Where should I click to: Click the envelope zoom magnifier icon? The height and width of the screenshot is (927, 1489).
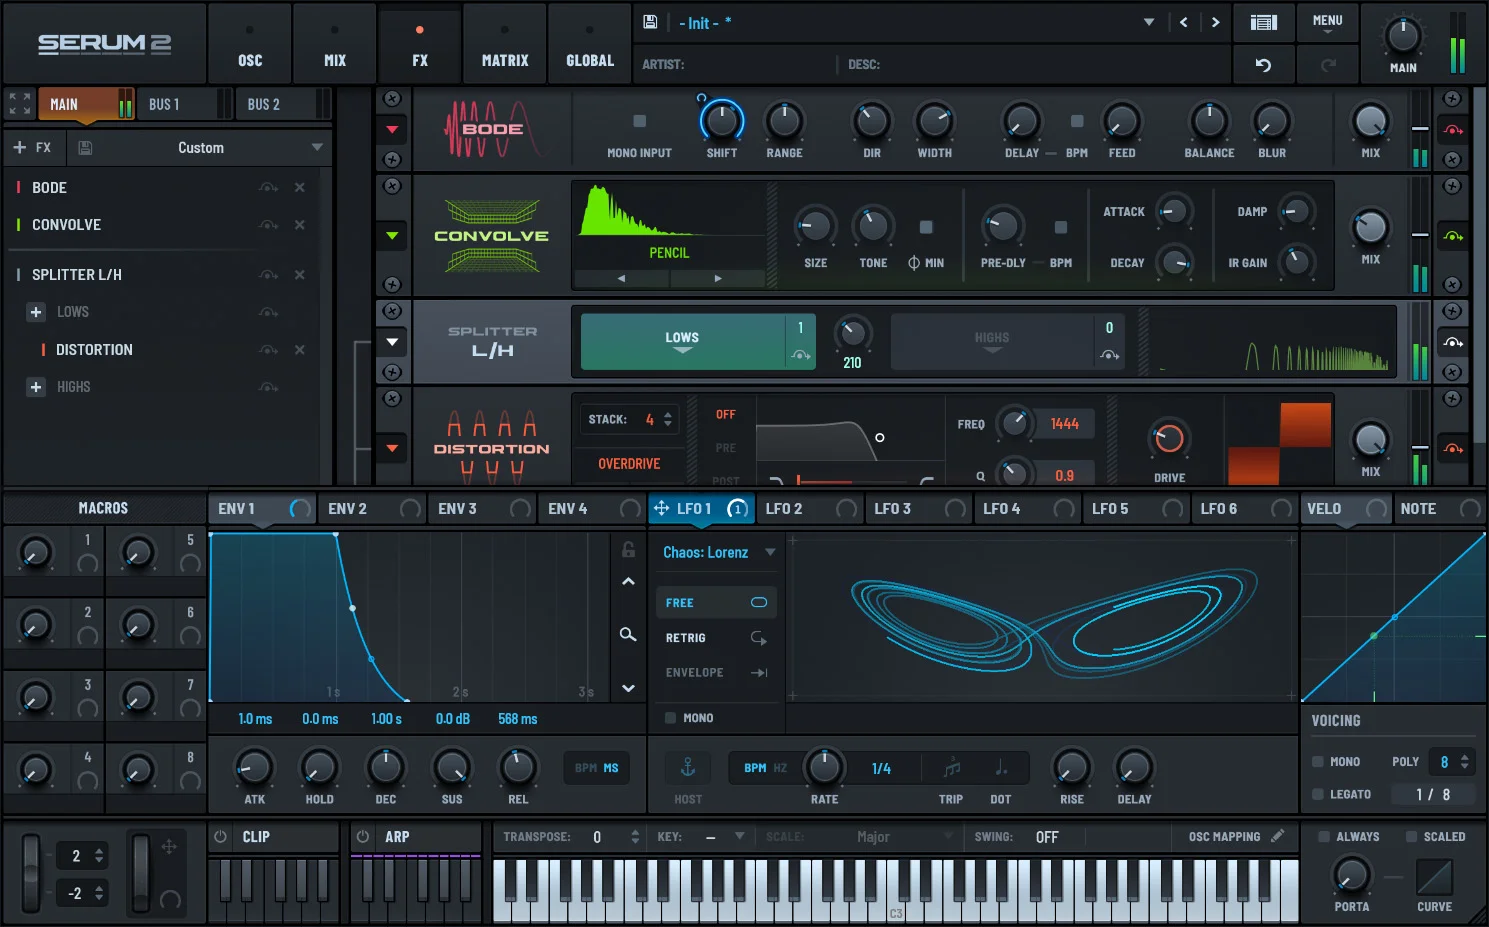point(628,634)
